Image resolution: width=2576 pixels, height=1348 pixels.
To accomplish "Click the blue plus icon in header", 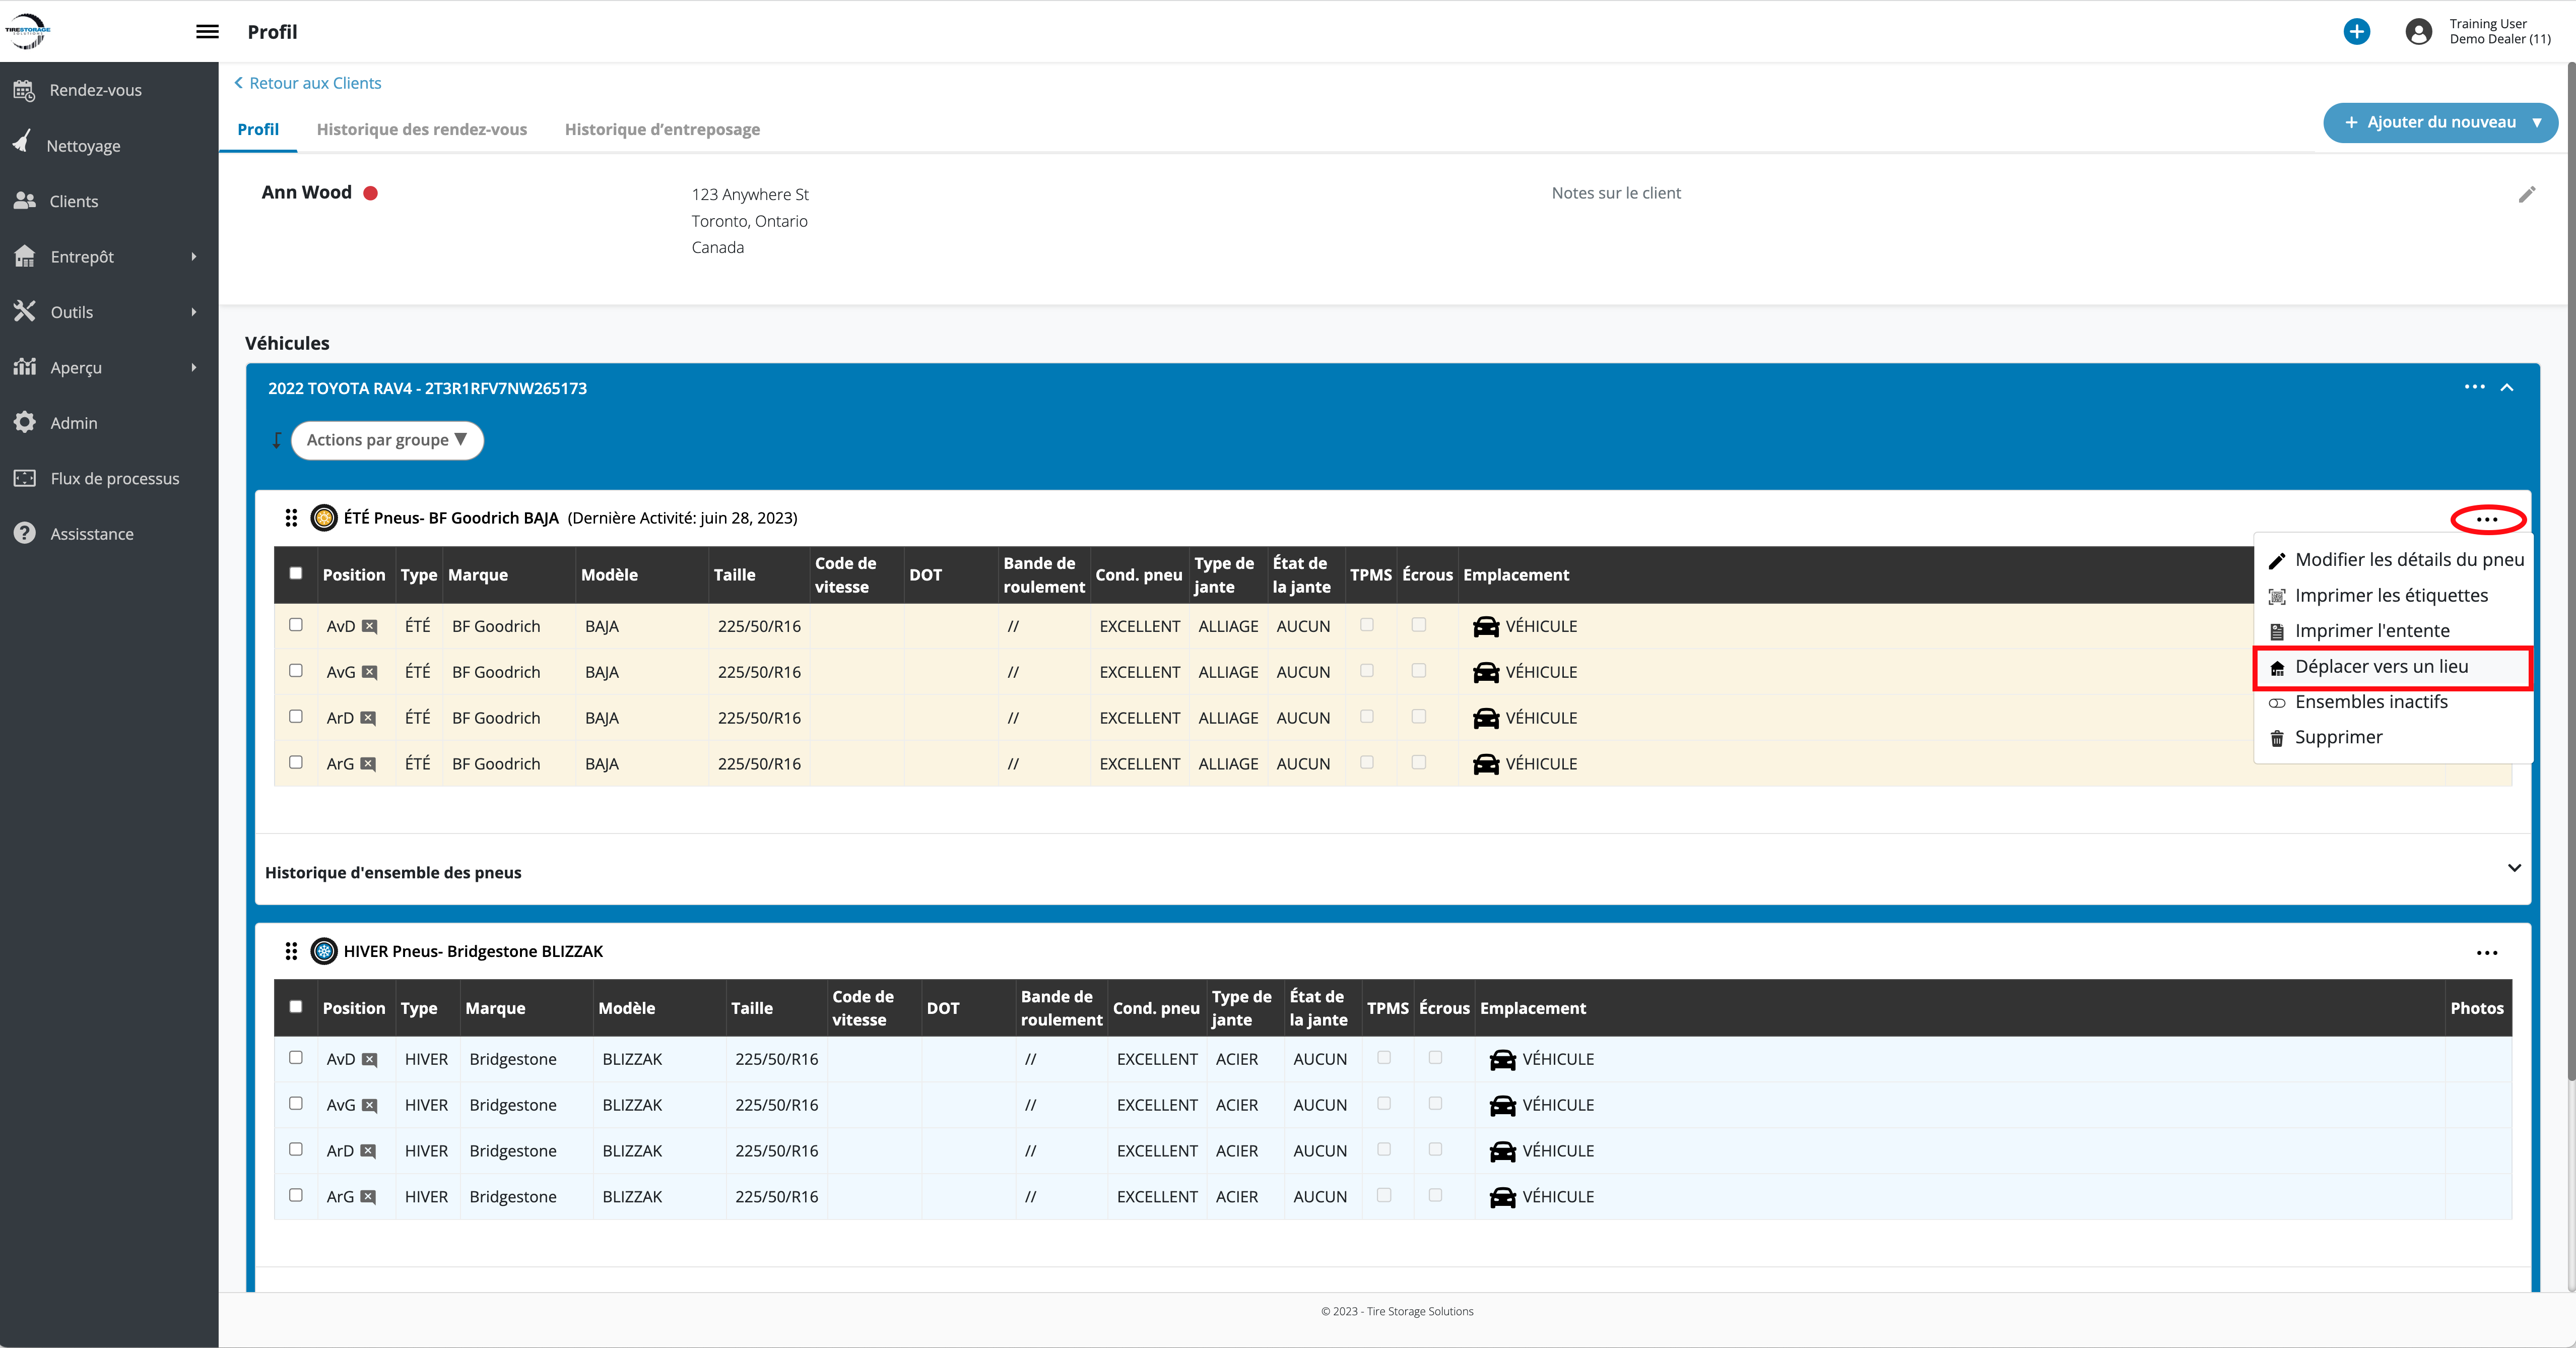I will [x=2356, y=32].
